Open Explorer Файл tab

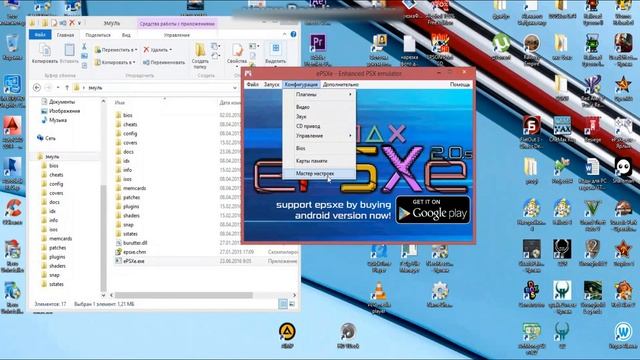40,35
